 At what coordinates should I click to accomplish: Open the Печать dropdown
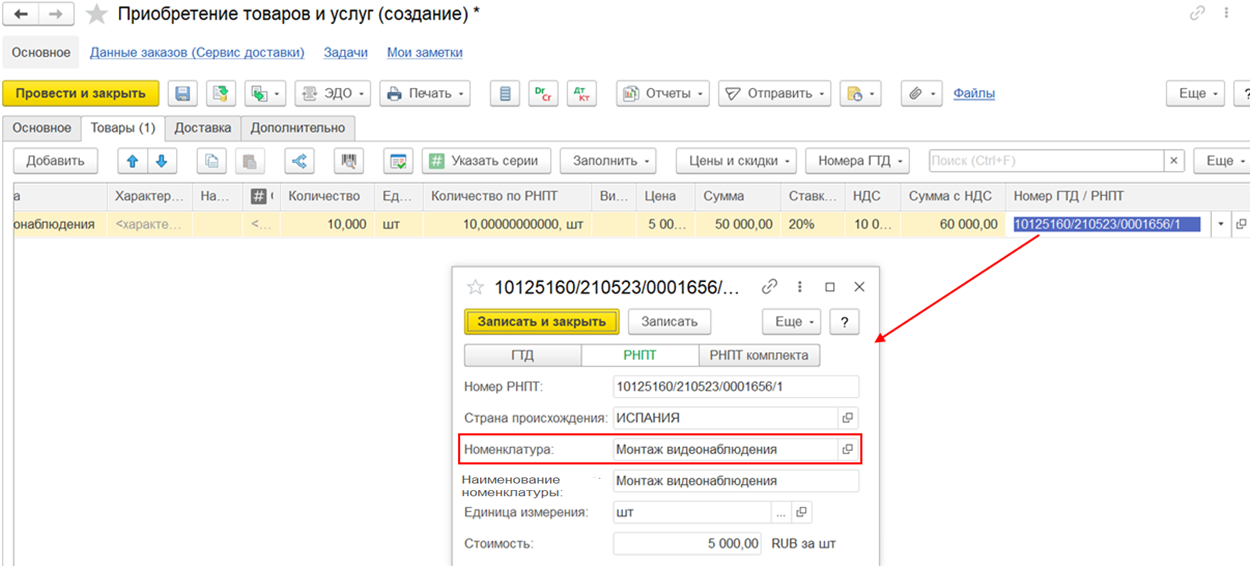point(425,93)
